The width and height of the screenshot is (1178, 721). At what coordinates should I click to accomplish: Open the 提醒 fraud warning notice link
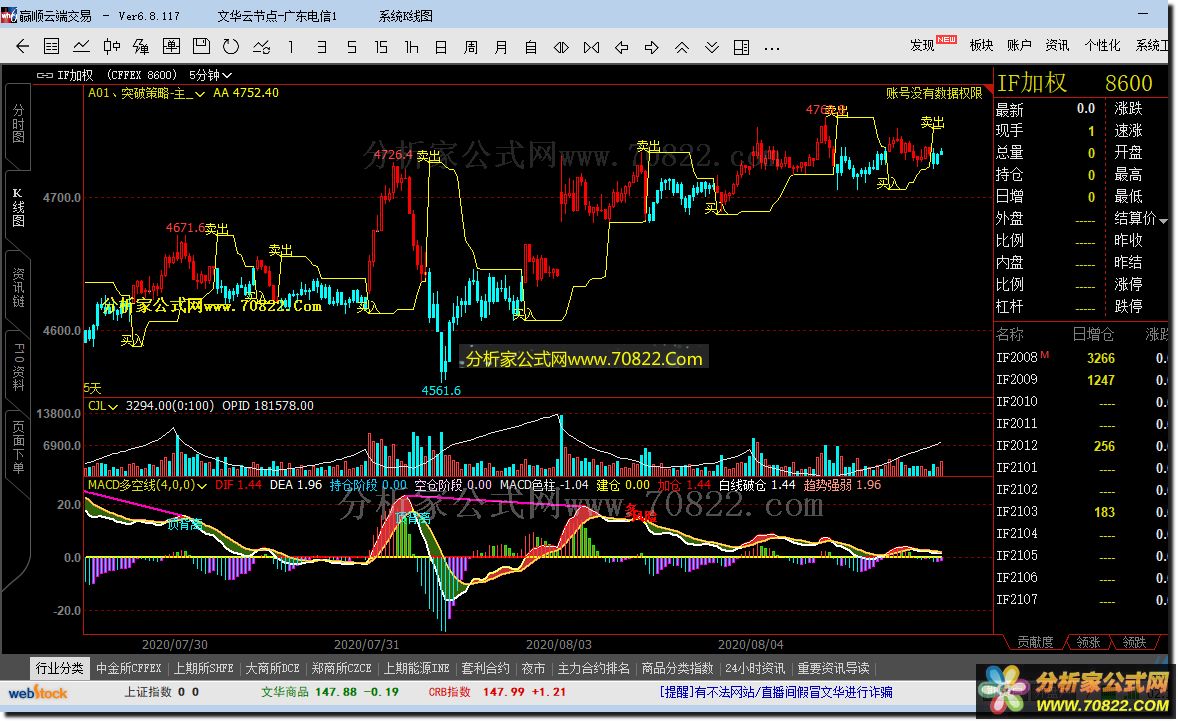point(776,692)
